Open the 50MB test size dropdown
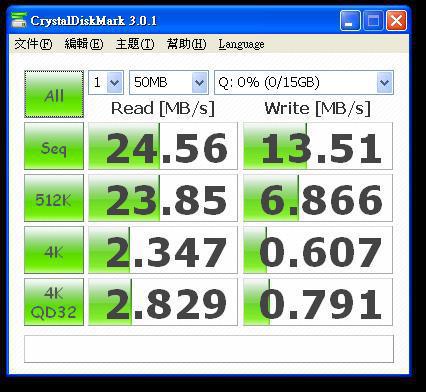 click(169, 82)
